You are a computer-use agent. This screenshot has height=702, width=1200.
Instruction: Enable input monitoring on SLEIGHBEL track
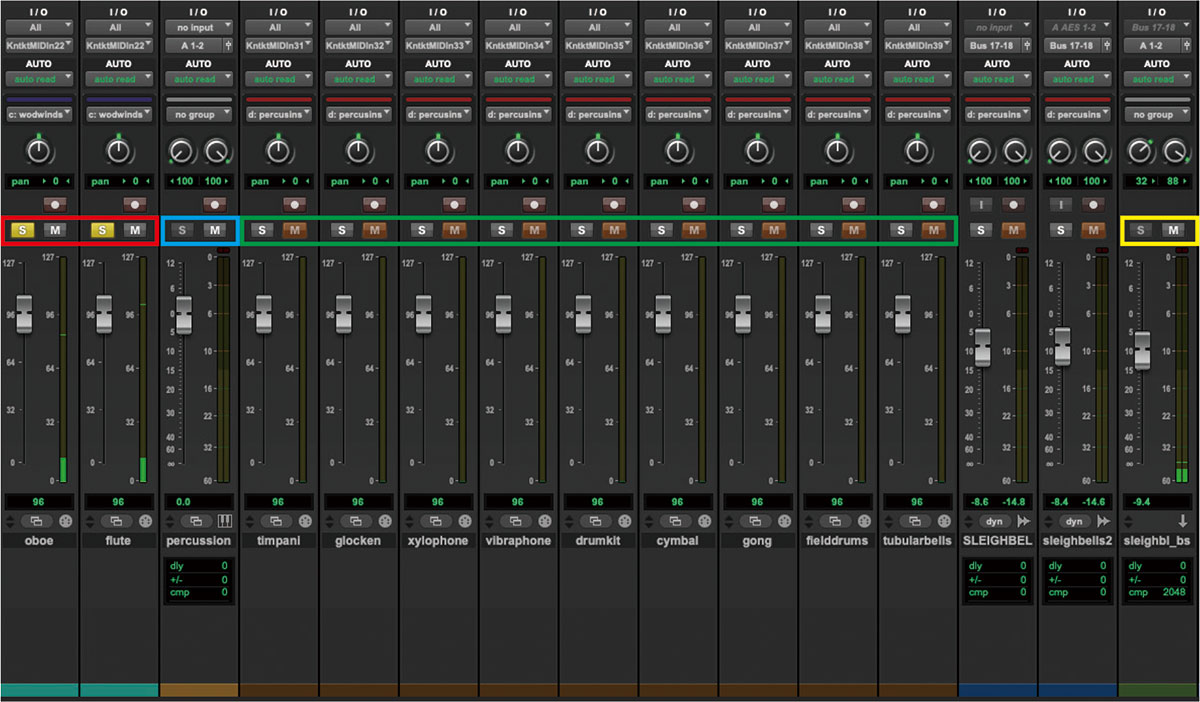[981, 203]
